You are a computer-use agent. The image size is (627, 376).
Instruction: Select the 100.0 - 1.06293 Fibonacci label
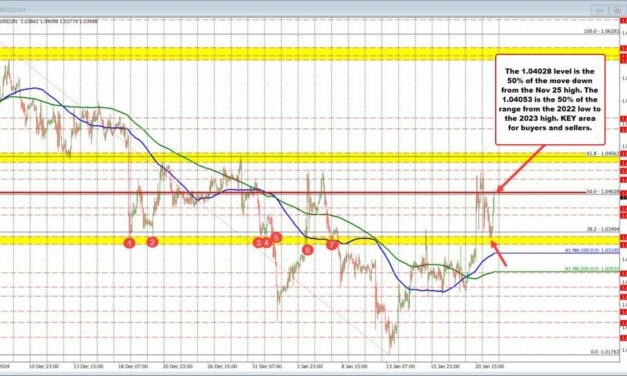601,31
